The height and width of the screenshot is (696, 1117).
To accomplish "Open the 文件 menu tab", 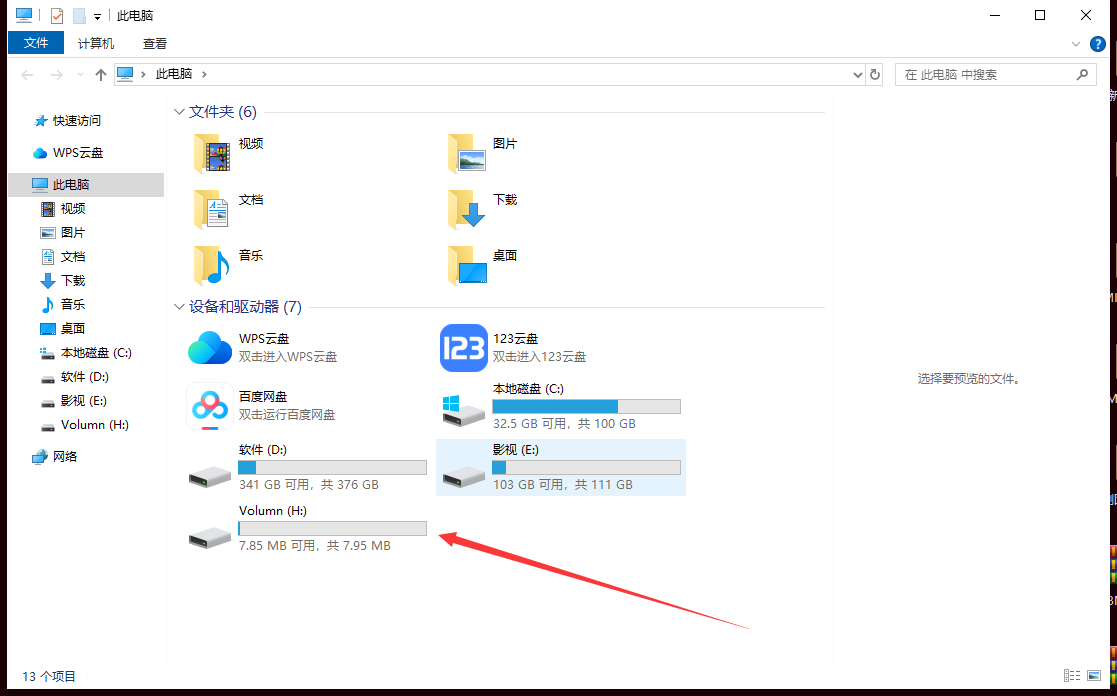I will coord(36,43).
